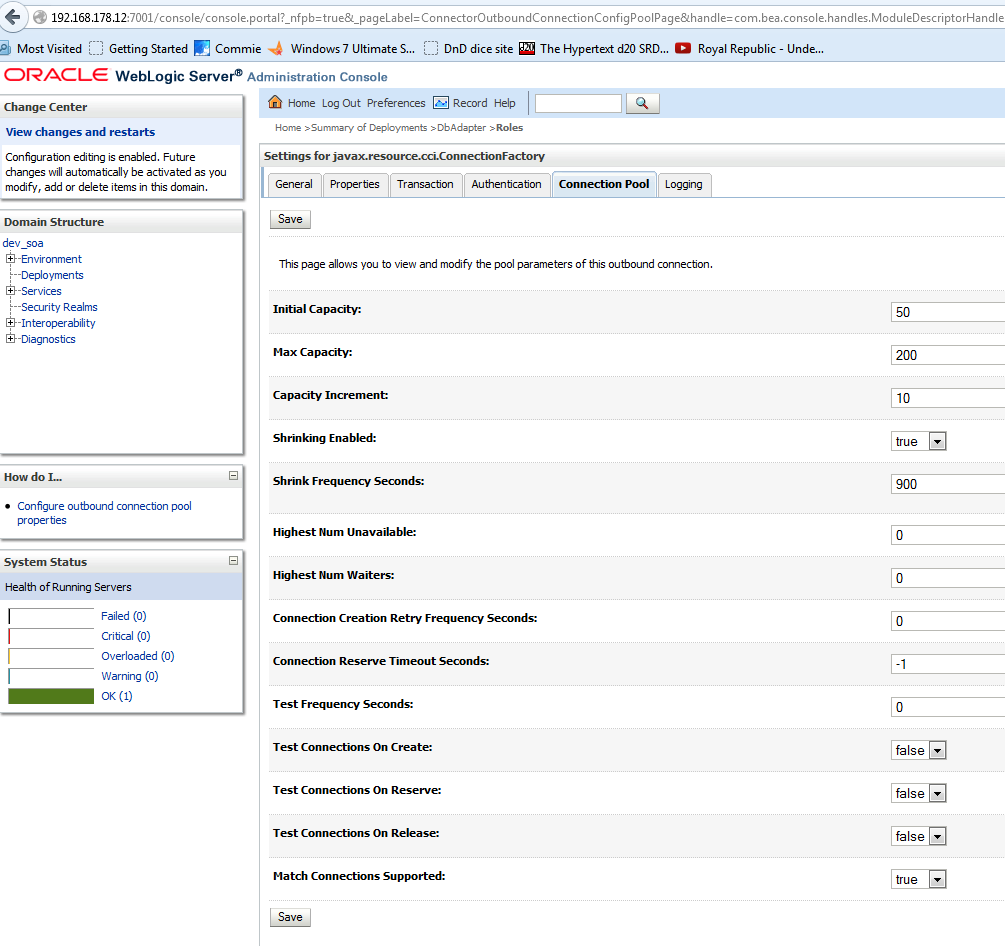The width and height of the screenshot is (1005, 946).
Task: Click Connection Reserve Timeout Seconds field
Action: (948, 664)
